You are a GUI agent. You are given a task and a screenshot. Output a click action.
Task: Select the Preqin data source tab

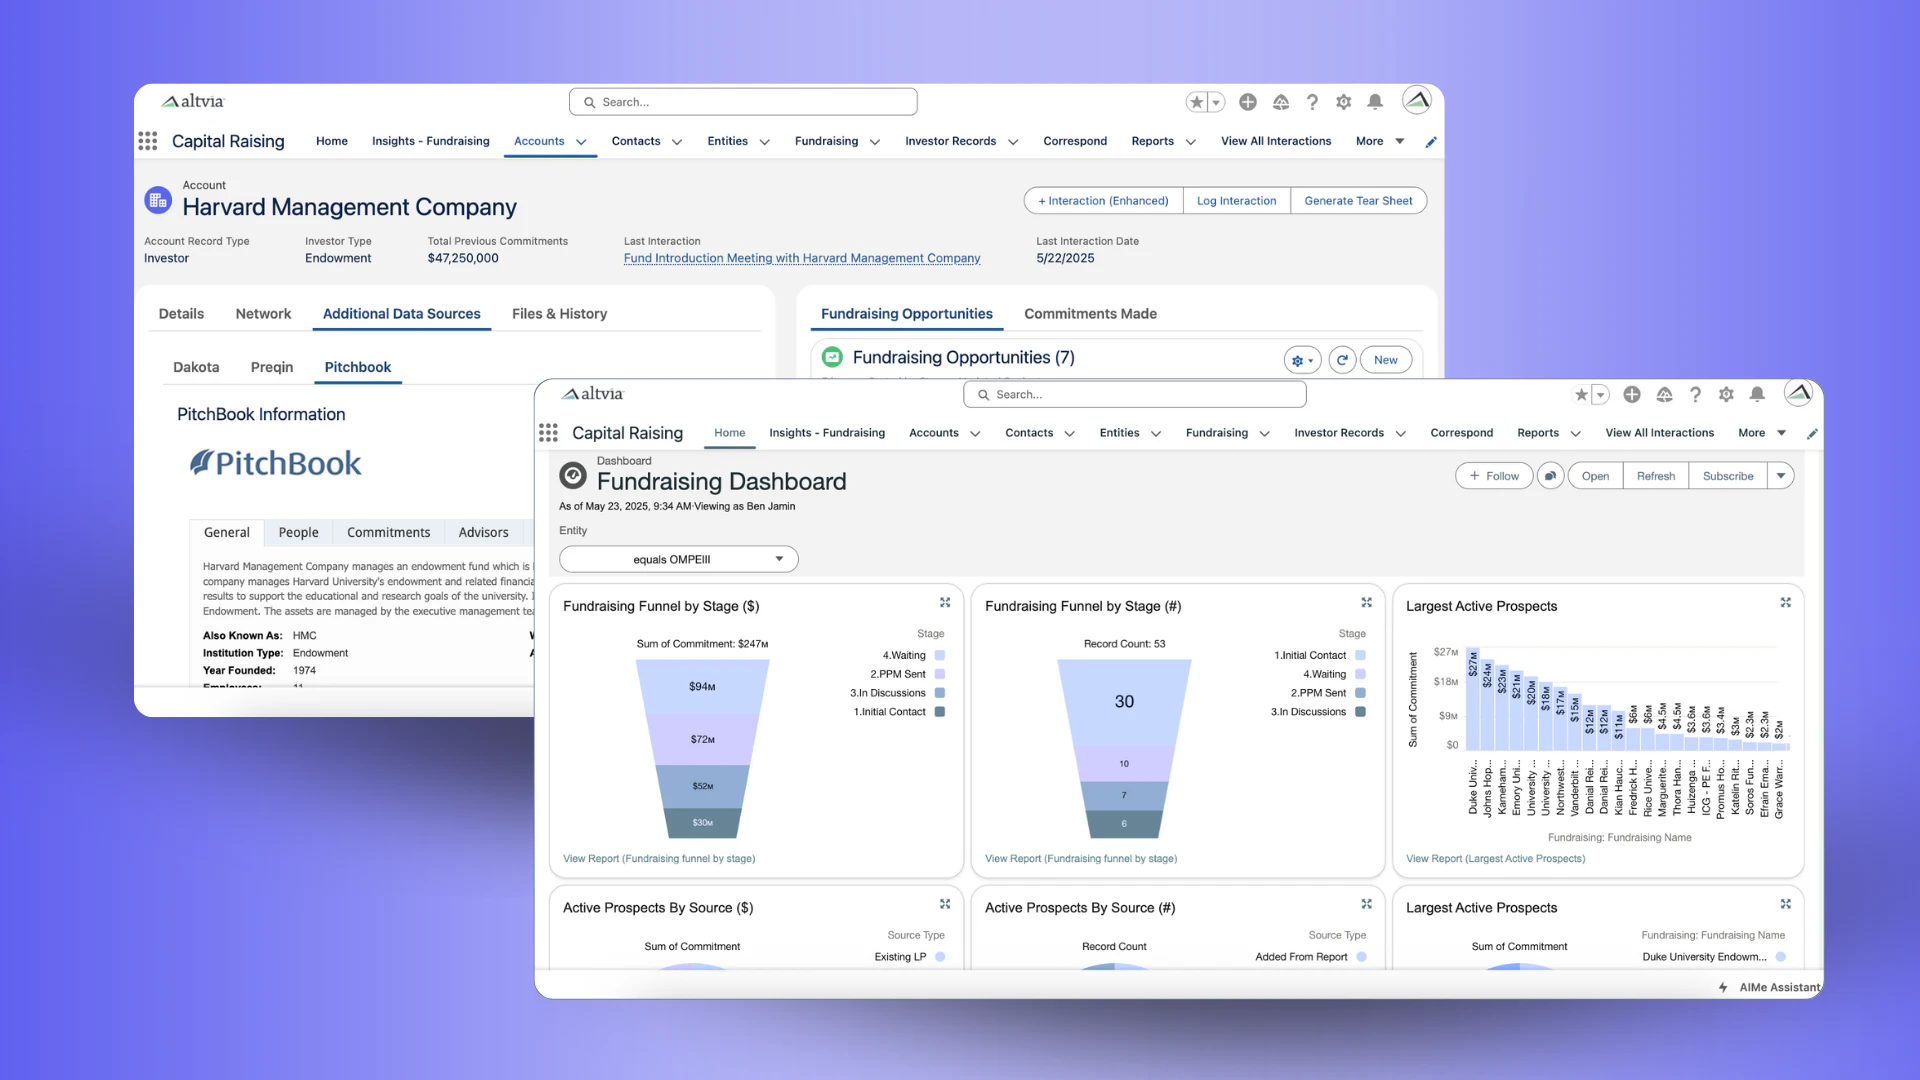click(x=271, y=367)
